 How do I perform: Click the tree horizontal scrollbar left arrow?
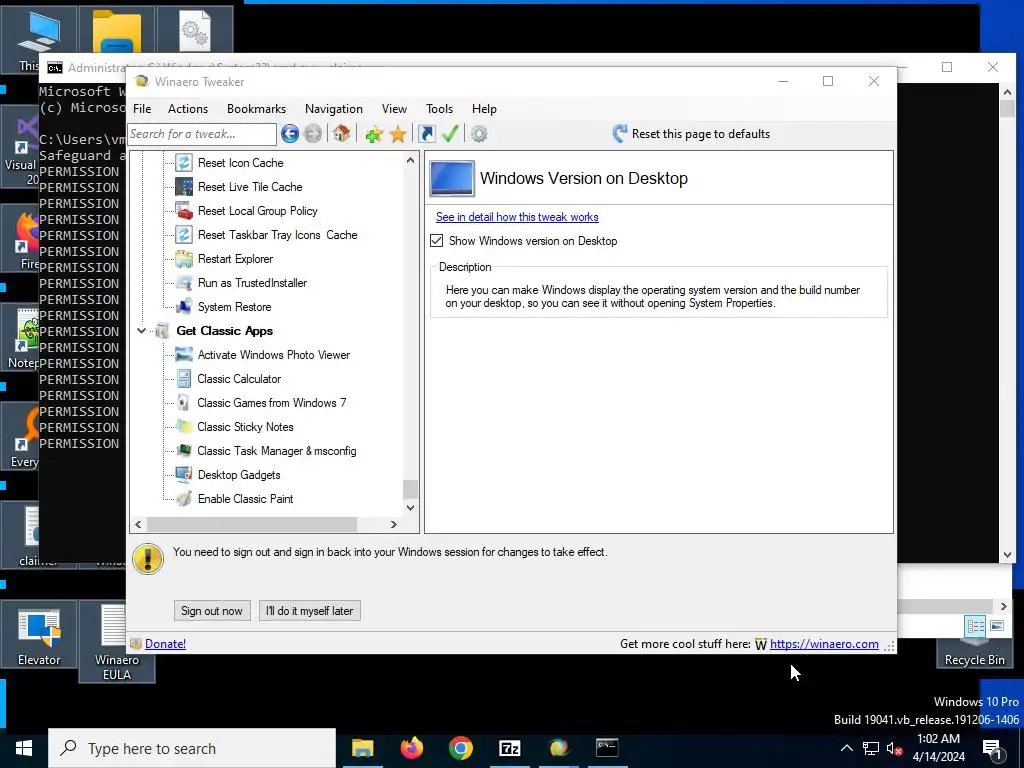(x=138, y=524)
